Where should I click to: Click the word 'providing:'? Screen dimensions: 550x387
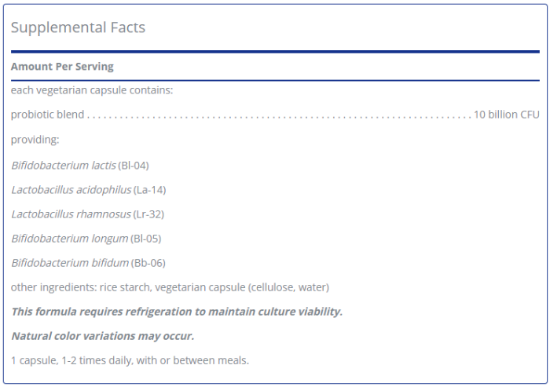tap(35, 139)
